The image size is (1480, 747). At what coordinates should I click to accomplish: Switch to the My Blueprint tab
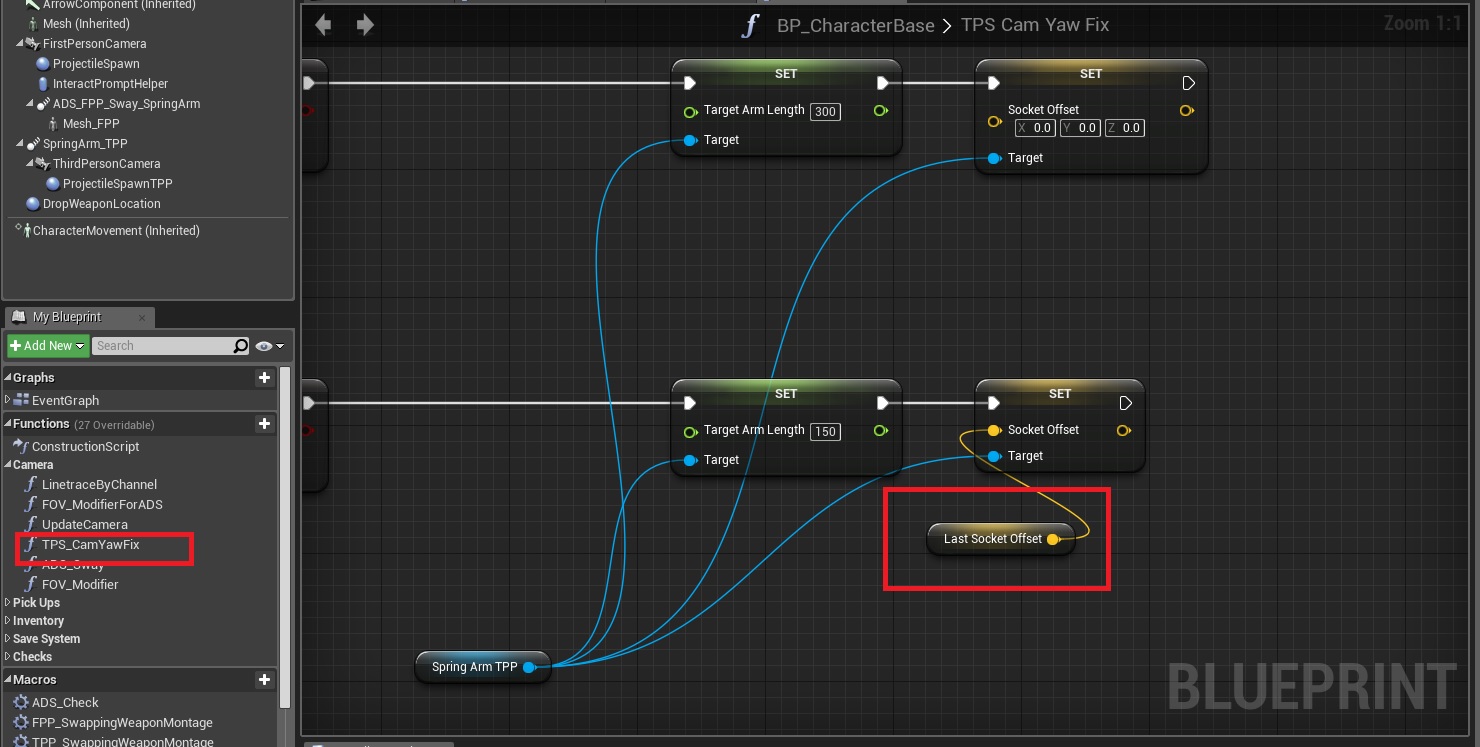point(66,317)
